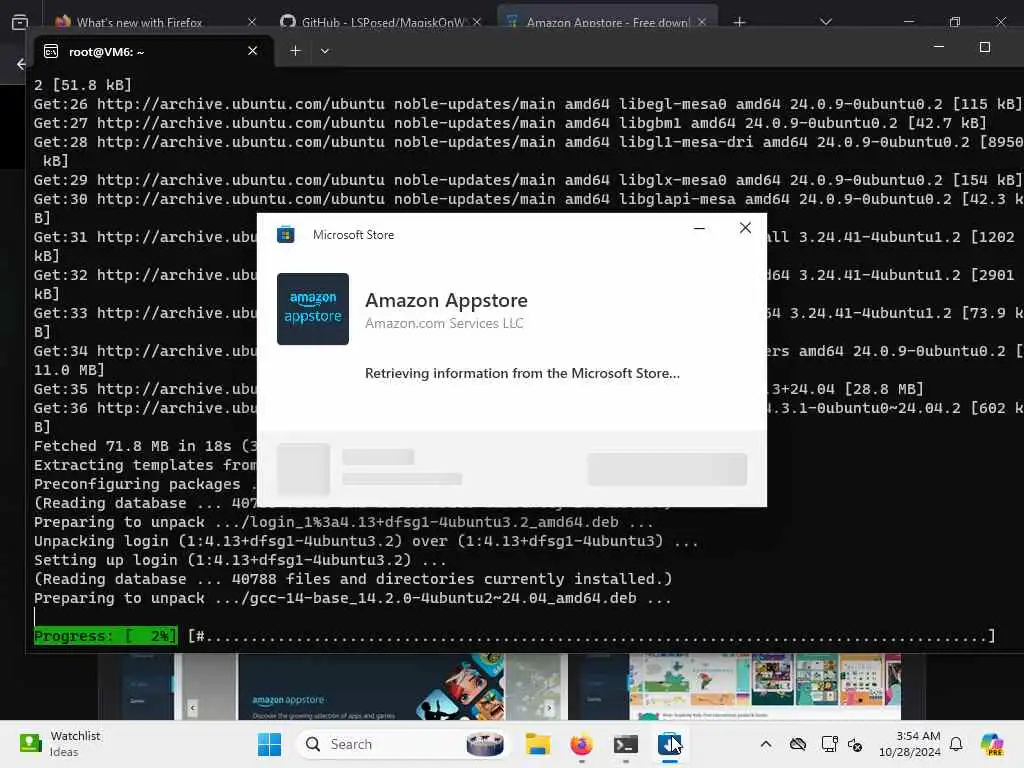The height and width of the screenshot is (768, 1024).
Task: Click the Microsoft Store installer taskbar icon
Action: point(669,744)
